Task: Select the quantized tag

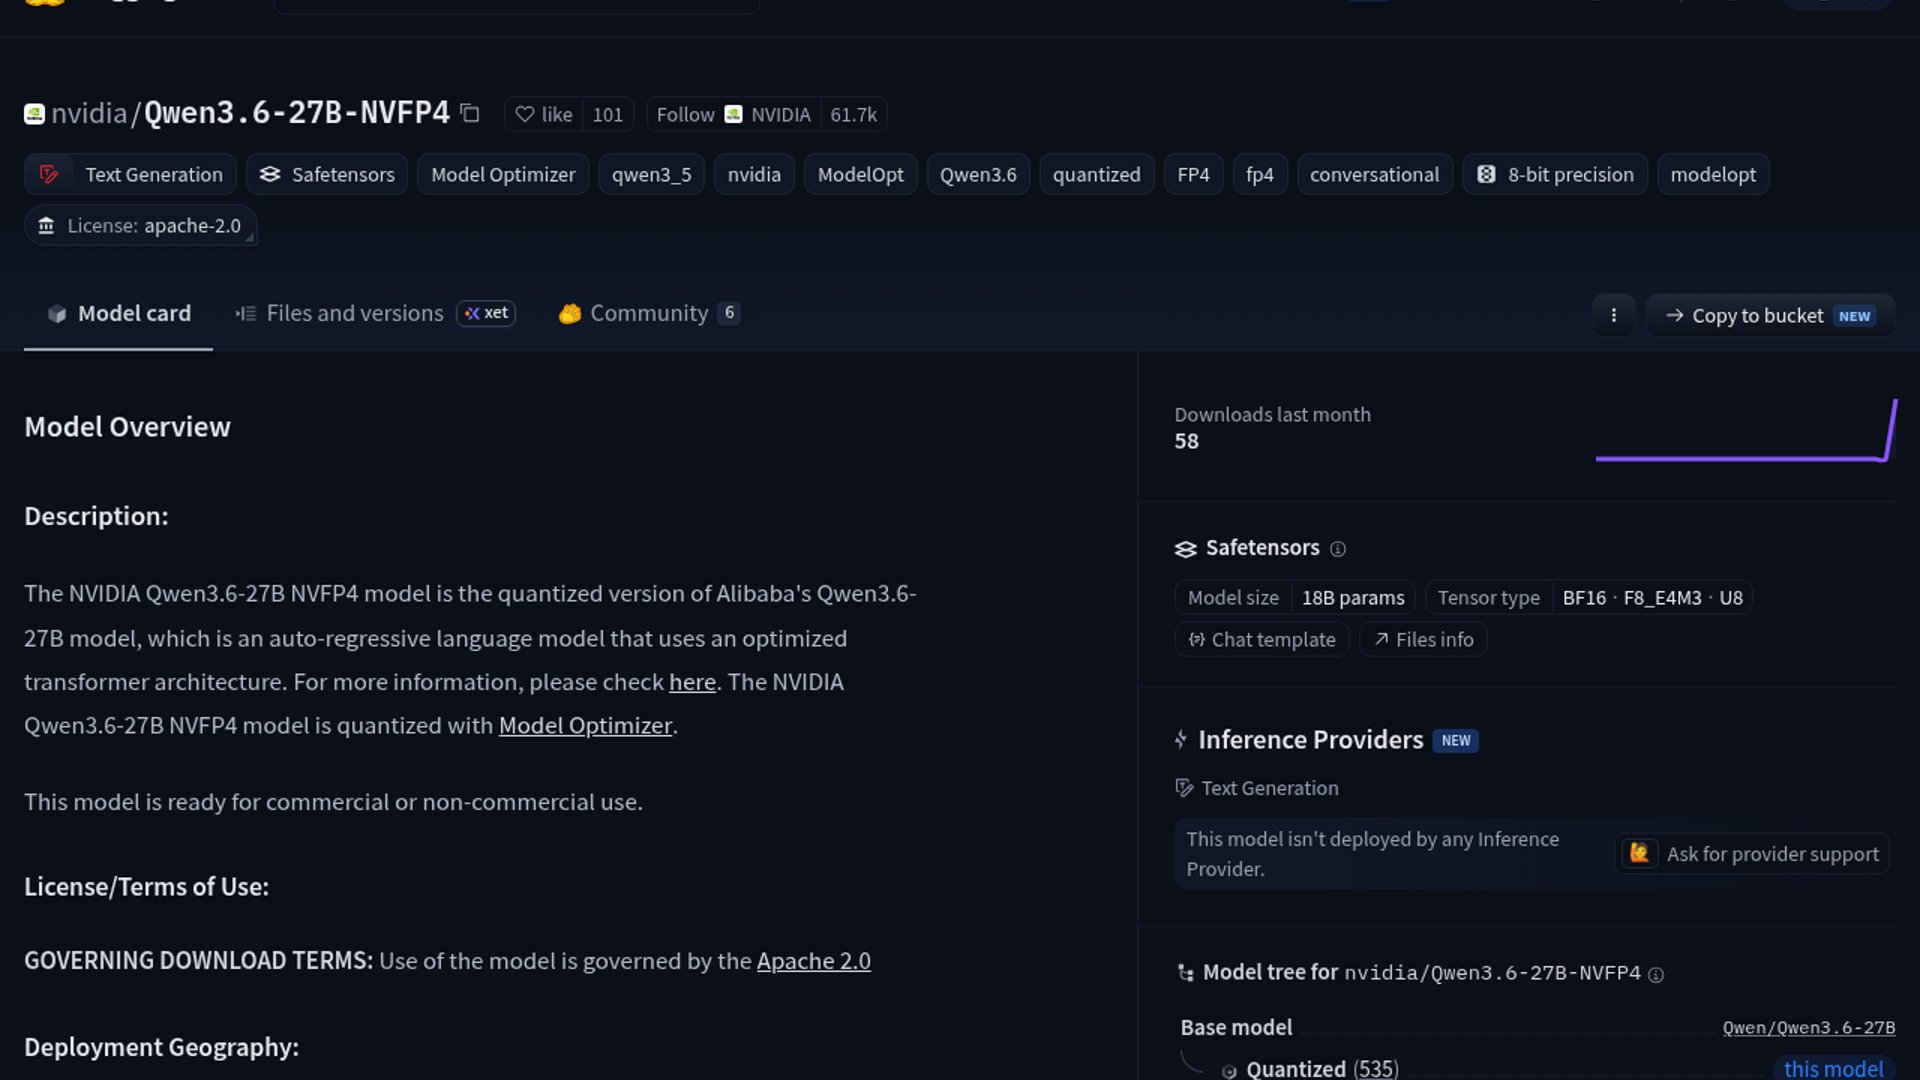Action: tap(1096, 174)
